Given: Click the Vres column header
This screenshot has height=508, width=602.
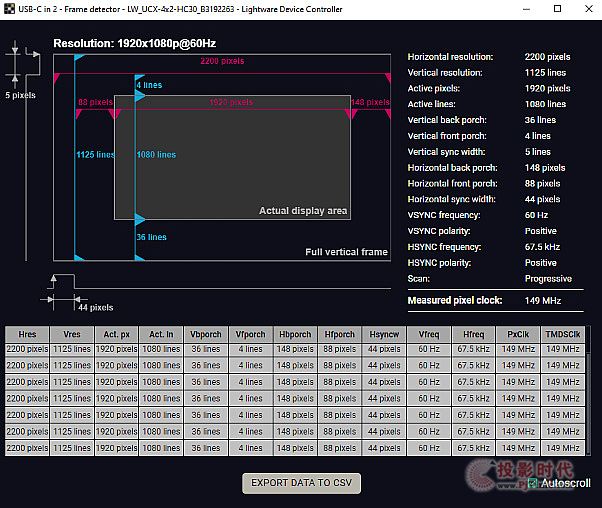Looking at the screenshot, I should coord(72,334).
